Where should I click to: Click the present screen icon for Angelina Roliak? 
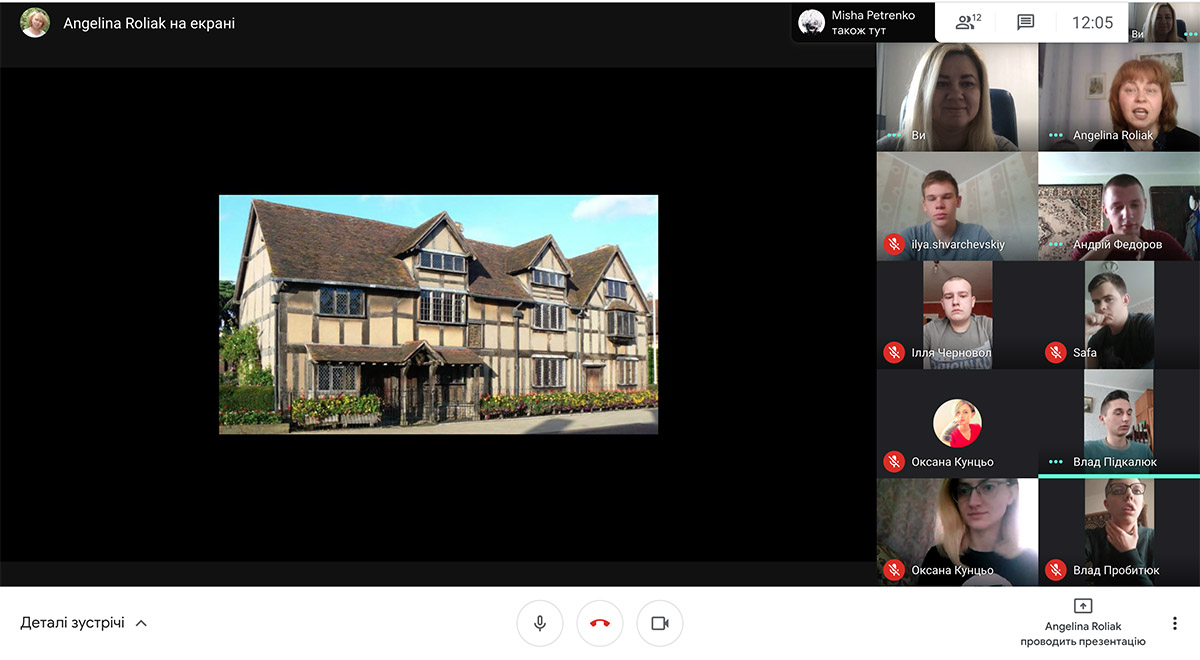click(1082, 606)
